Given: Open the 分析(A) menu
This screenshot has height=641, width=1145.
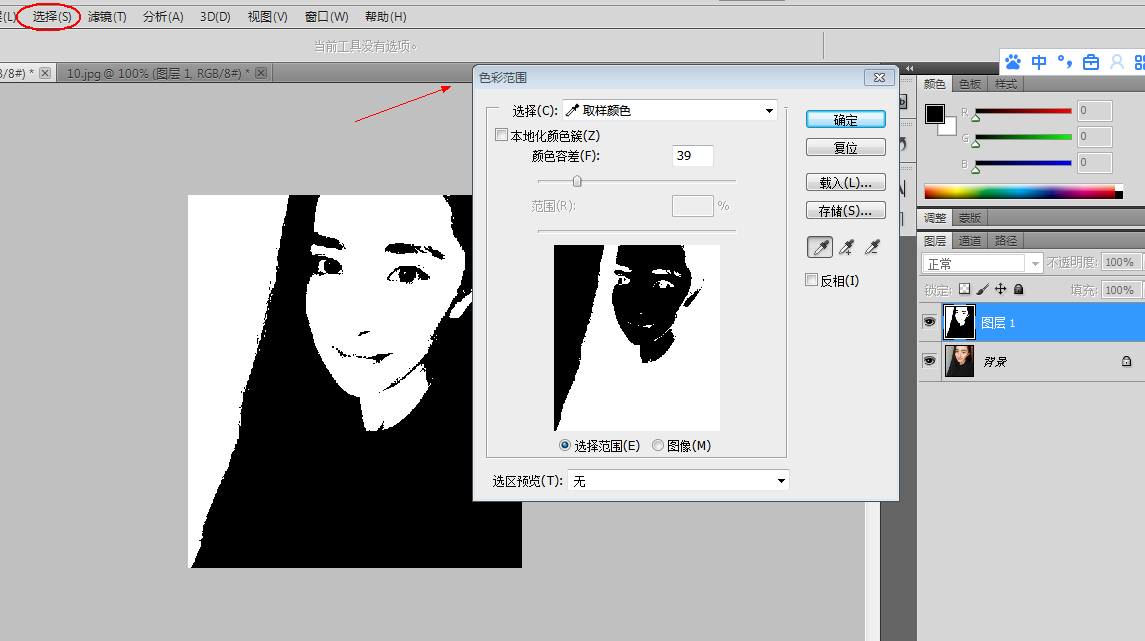Looking at the screenshot, I should tap(163, 16).
